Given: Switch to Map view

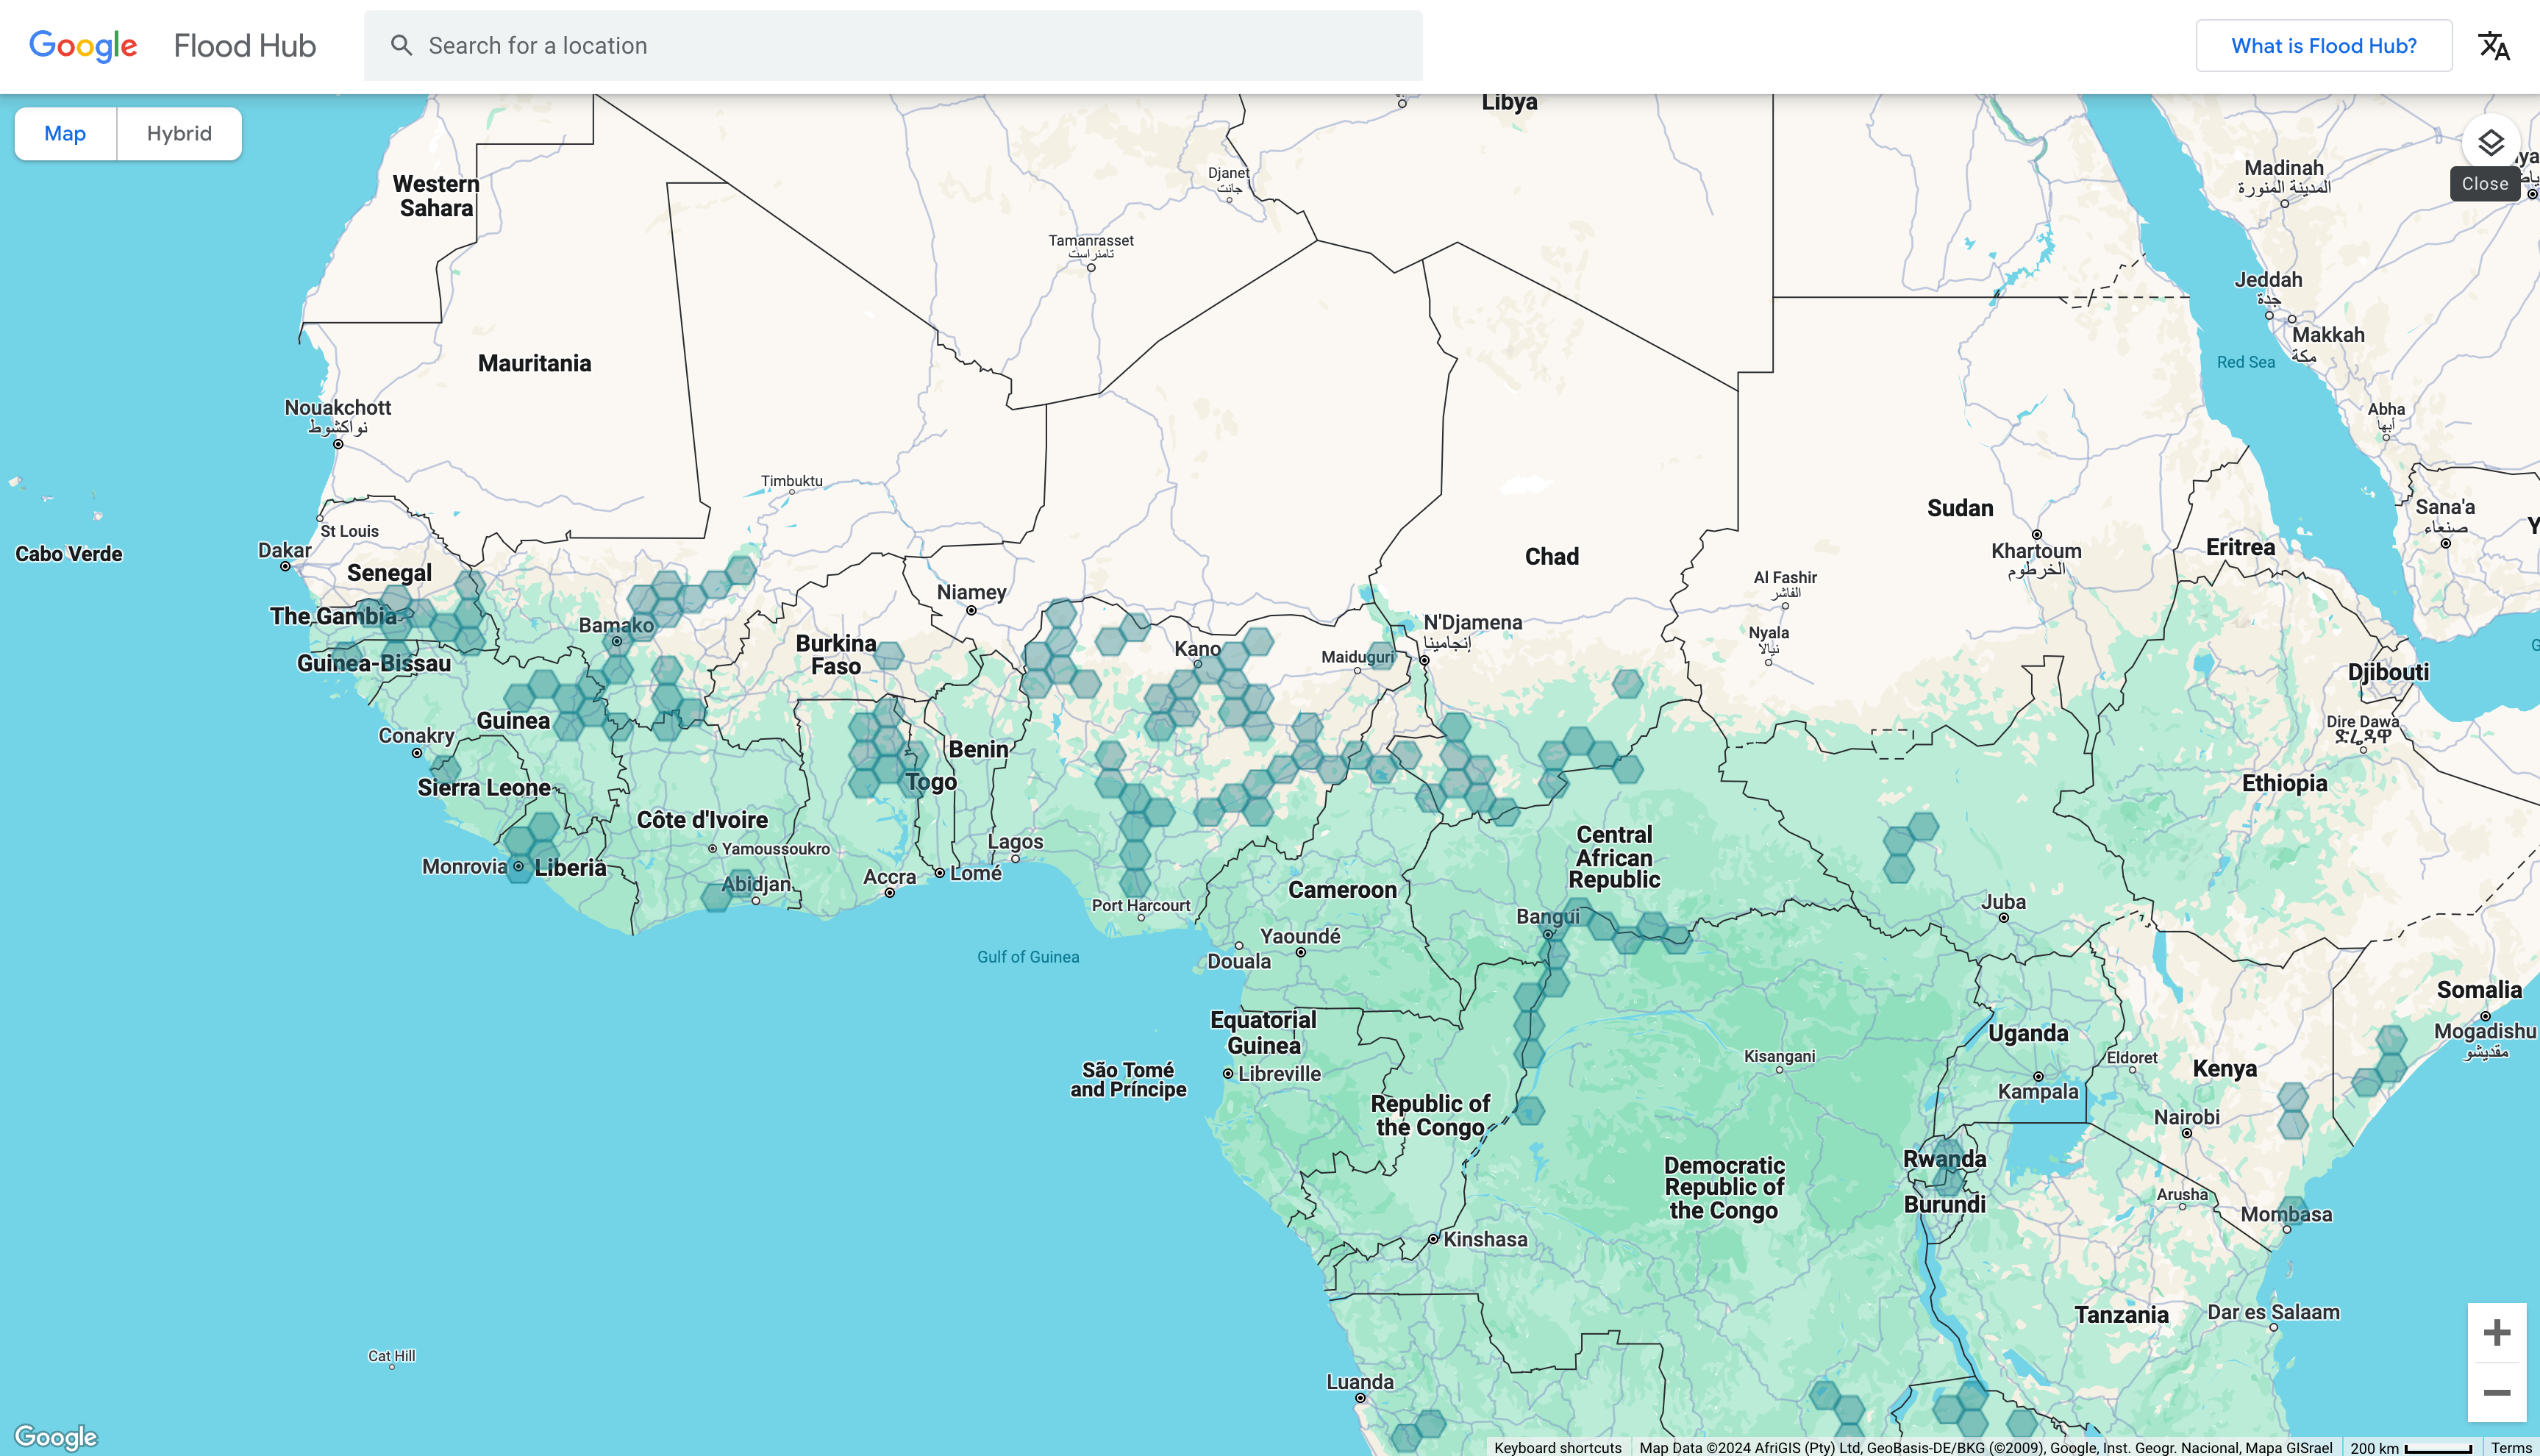Looking at the screenshot, I should pos(65,134).
